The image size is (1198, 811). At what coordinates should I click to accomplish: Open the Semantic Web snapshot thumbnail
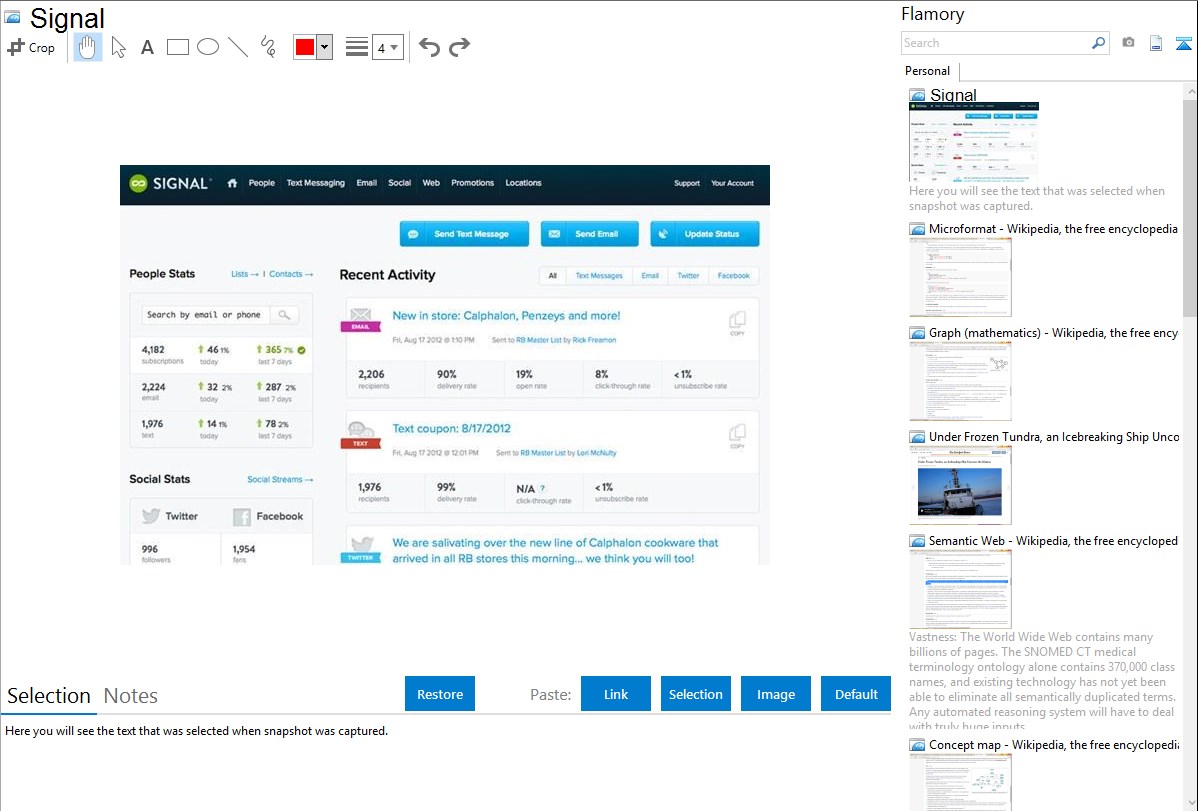960,589
